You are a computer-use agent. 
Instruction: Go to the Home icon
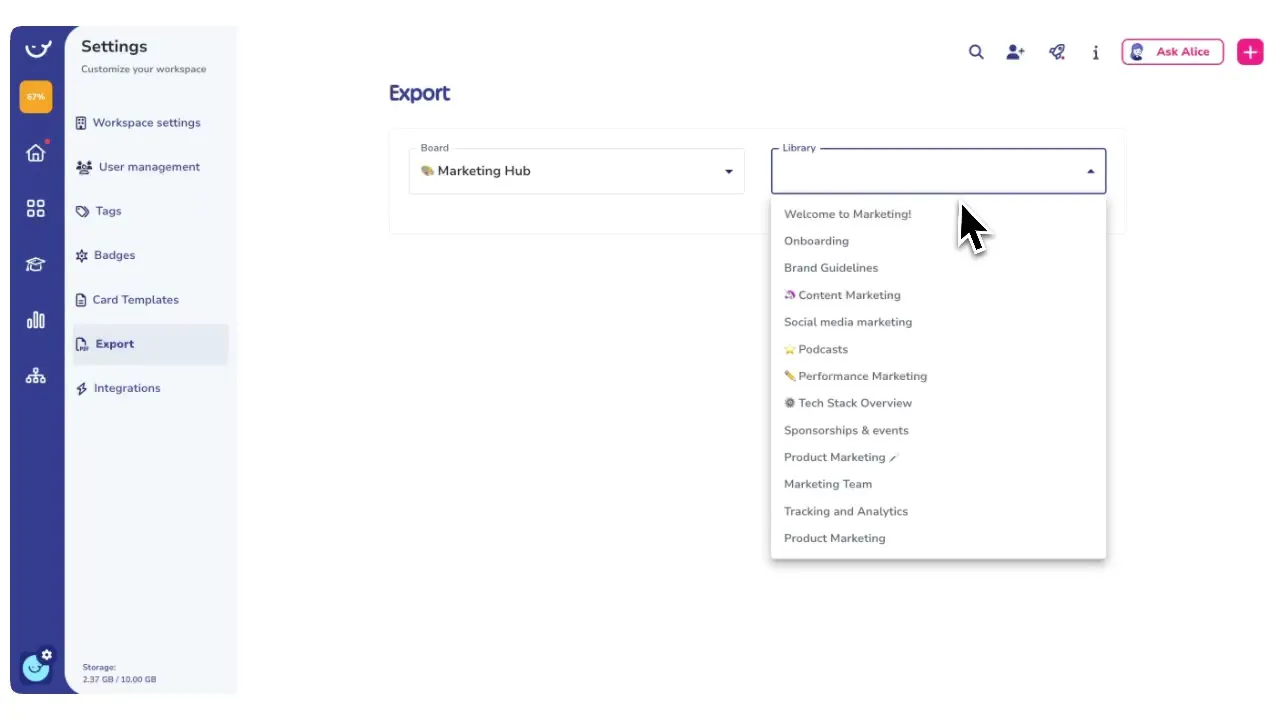pyautogui.click(x=36, y=152)
